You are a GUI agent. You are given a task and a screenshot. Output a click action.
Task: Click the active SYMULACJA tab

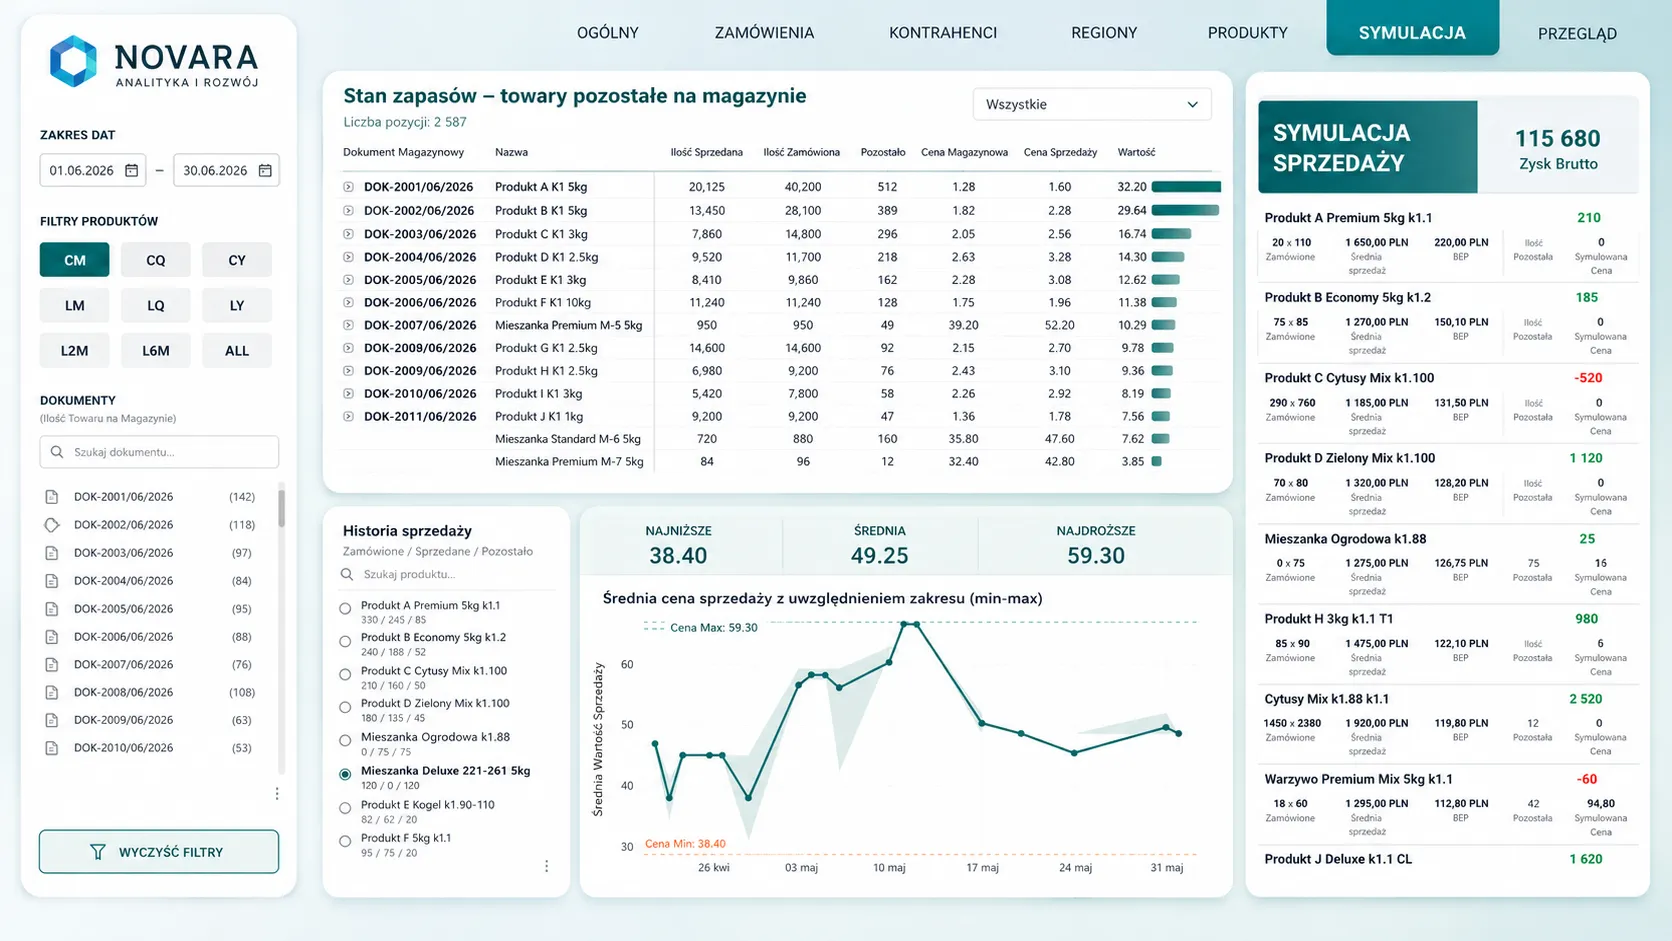[x=1412, y=30]
